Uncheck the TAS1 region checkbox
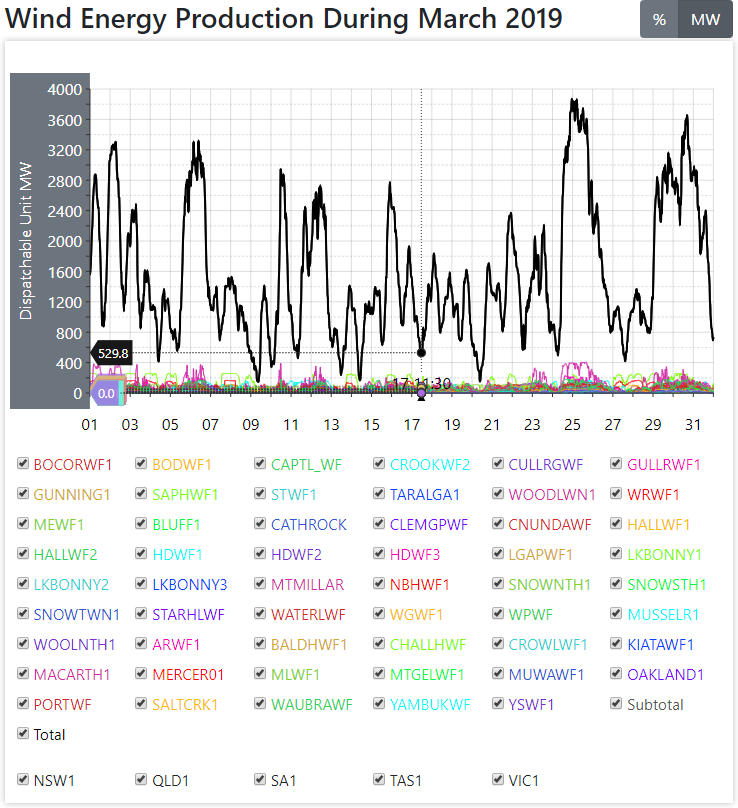Image resolution: width=738 pixels, height=808 pixels. click(380, 780)
